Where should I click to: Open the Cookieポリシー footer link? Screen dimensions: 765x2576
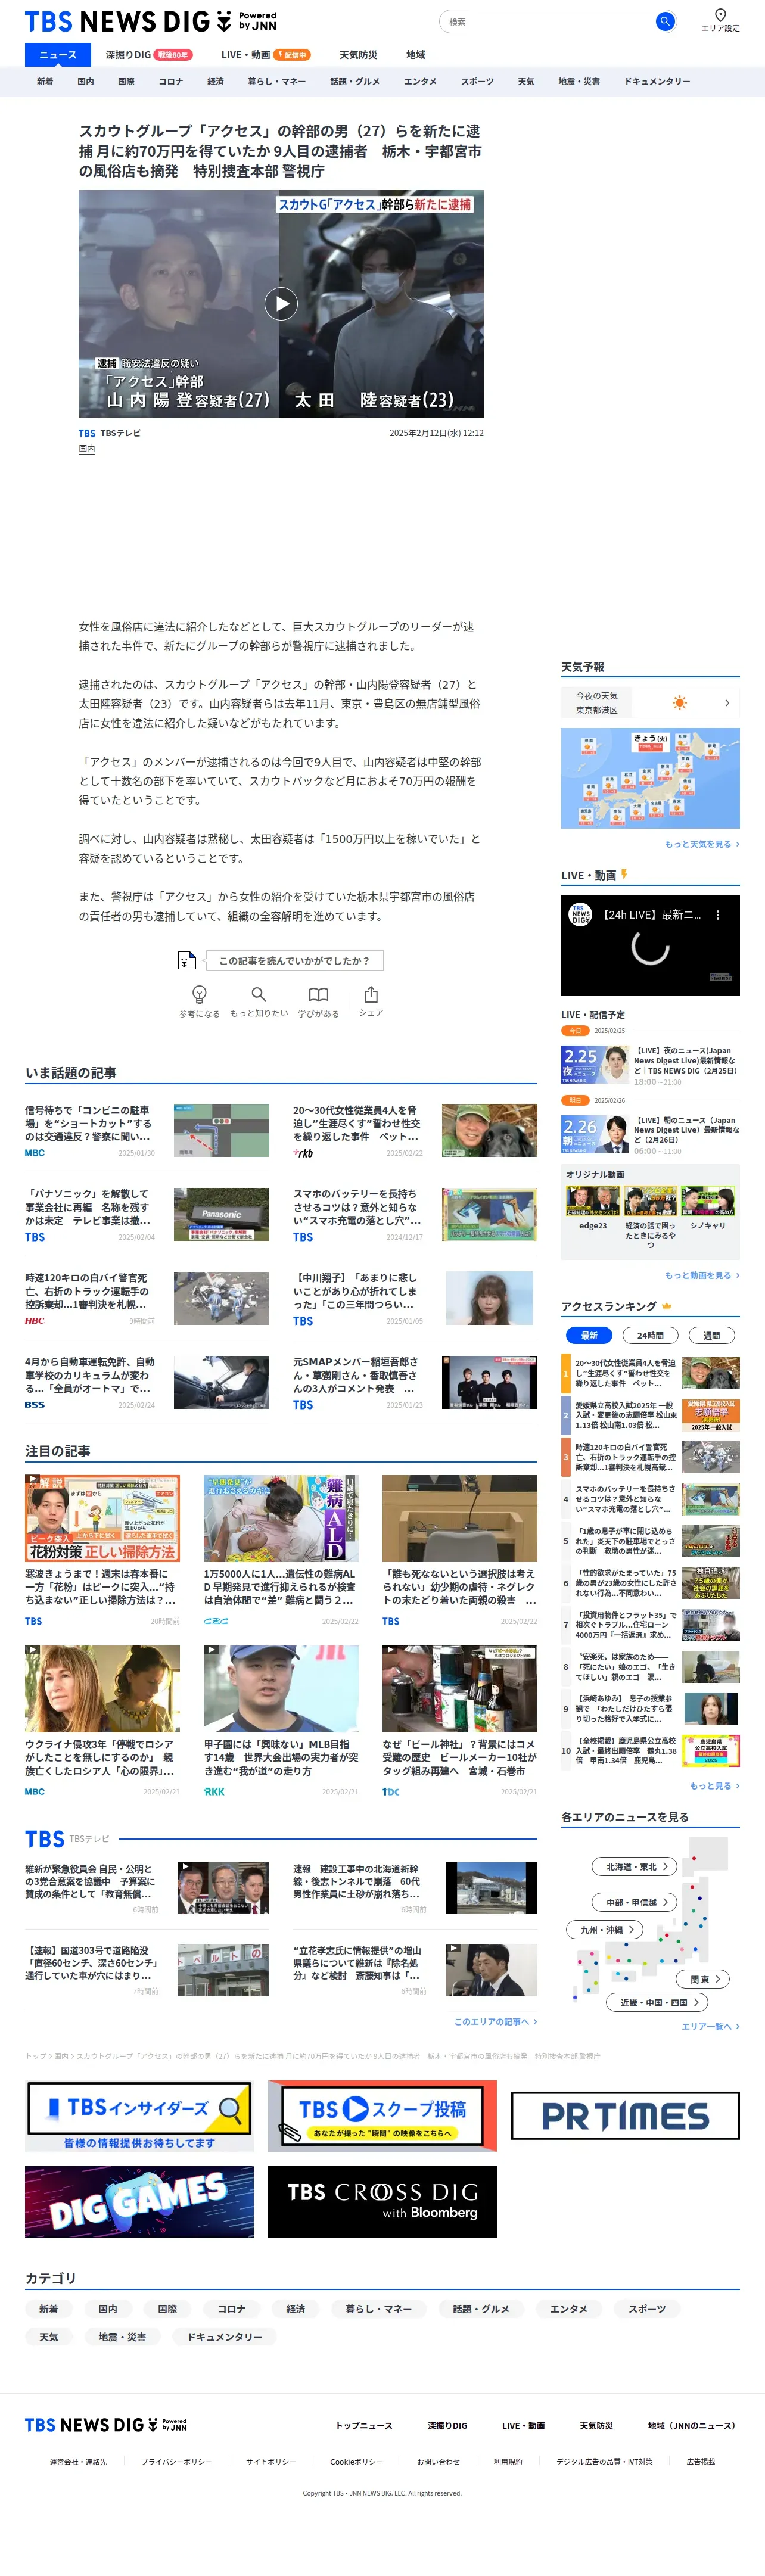click(x=356, y=2461)
